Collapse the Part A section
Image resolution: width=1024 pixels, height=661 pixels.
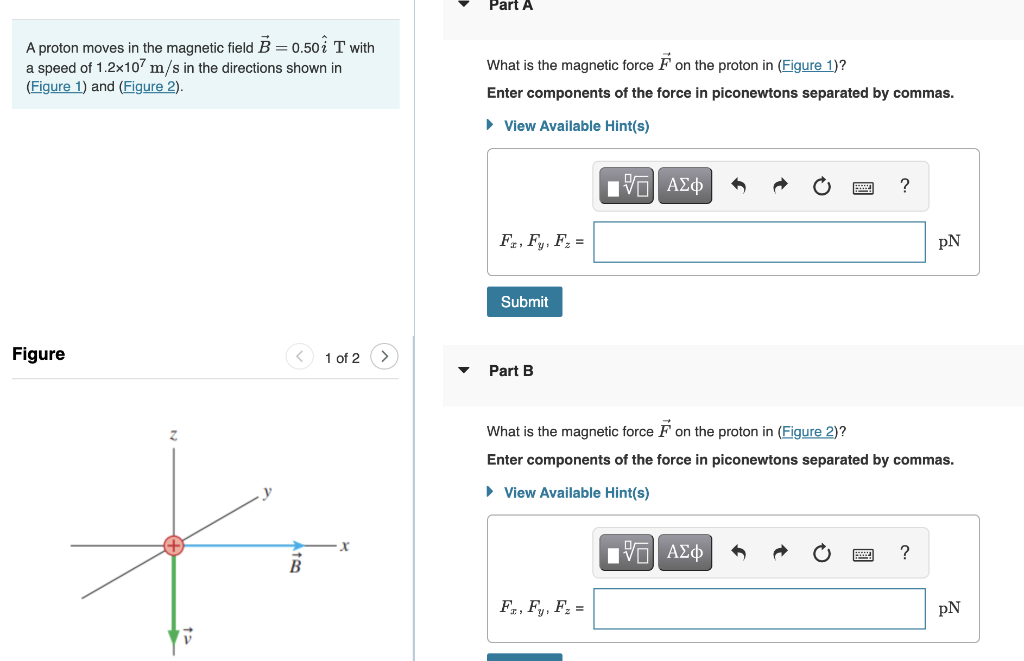pos(464,3)
